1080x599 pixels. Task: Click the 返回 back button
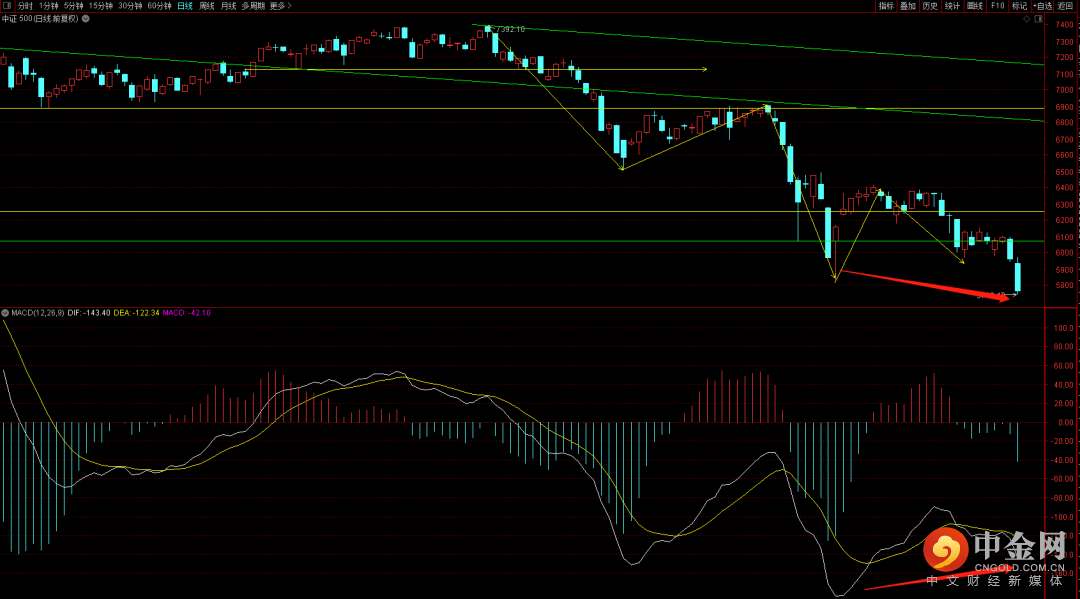coord(1066,6)
